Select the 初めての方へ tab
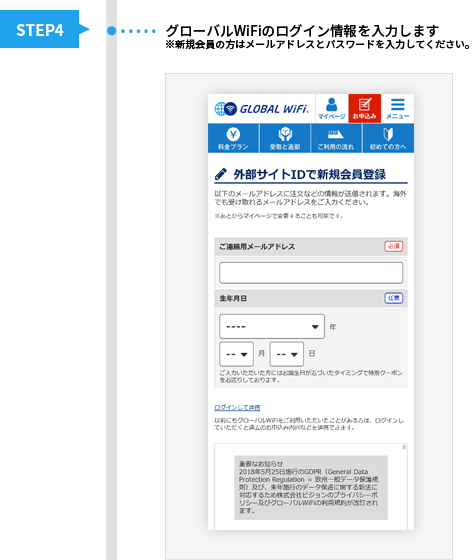The height and width of the screenshot is (560, 475). (388, 139)
